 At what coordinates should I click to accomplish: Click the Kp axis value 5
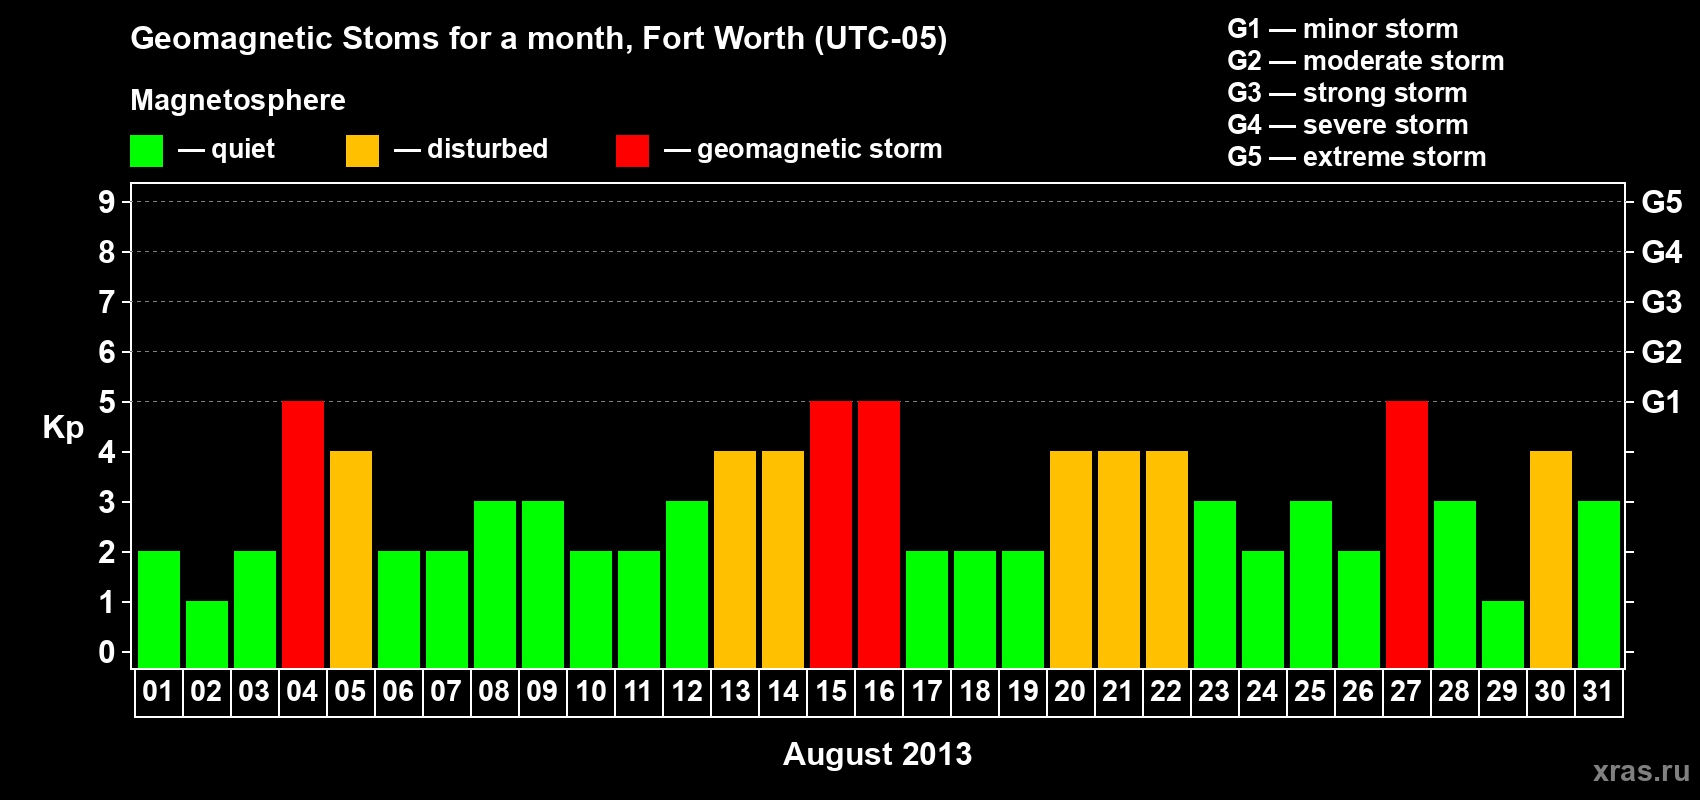pos(107,402)
